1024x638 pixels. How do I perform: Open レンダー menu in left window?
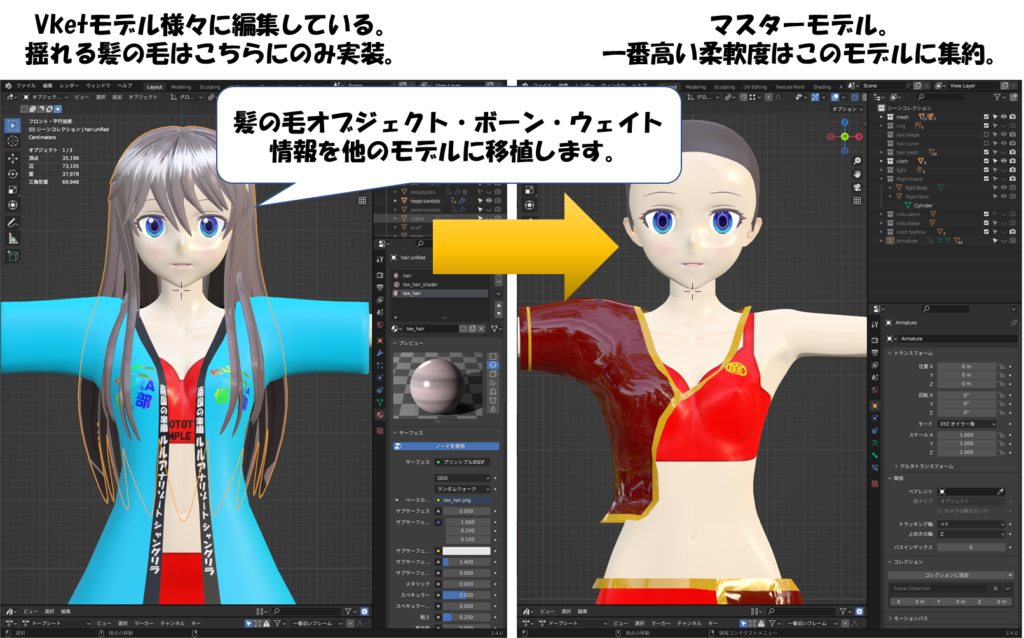69,86
